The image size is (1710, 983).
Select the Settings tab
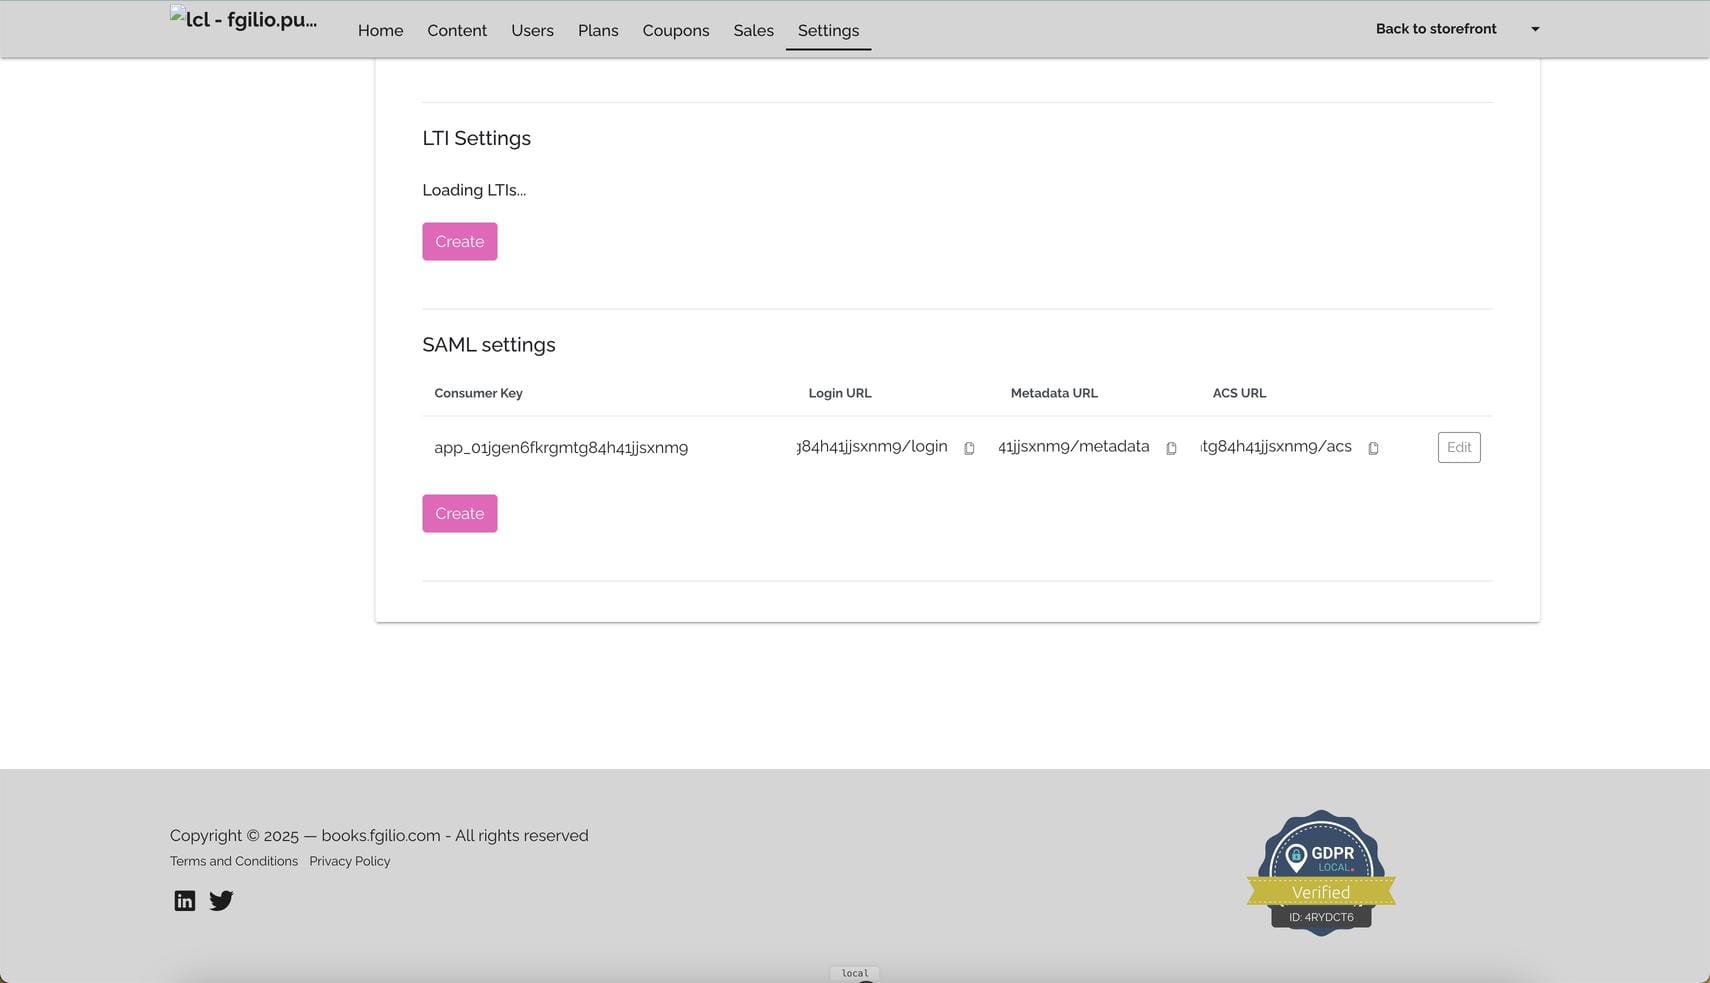pyautogui.click(x=828, y=31)
